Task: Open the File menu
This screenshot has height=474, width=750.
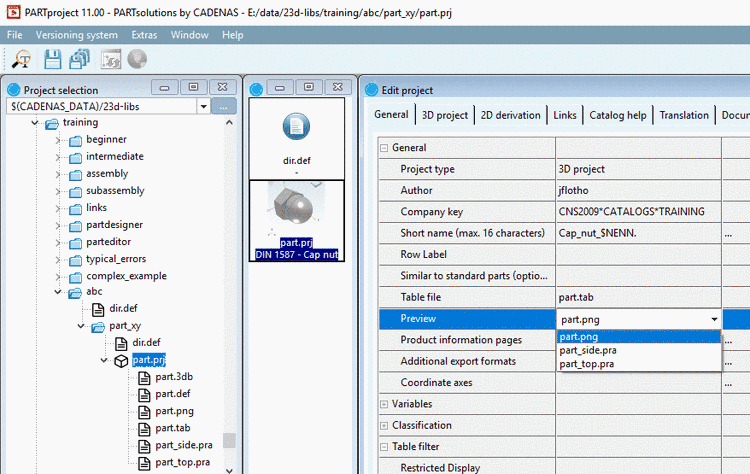Action: [14, 35]
